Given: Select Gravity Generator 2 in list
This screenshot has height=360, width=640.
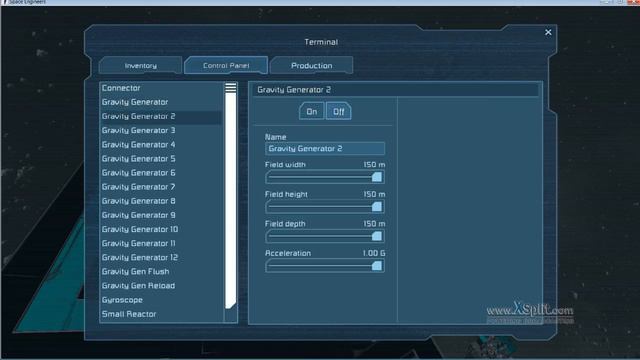Looking at the screenshot, I should click(x=161, y=116).
